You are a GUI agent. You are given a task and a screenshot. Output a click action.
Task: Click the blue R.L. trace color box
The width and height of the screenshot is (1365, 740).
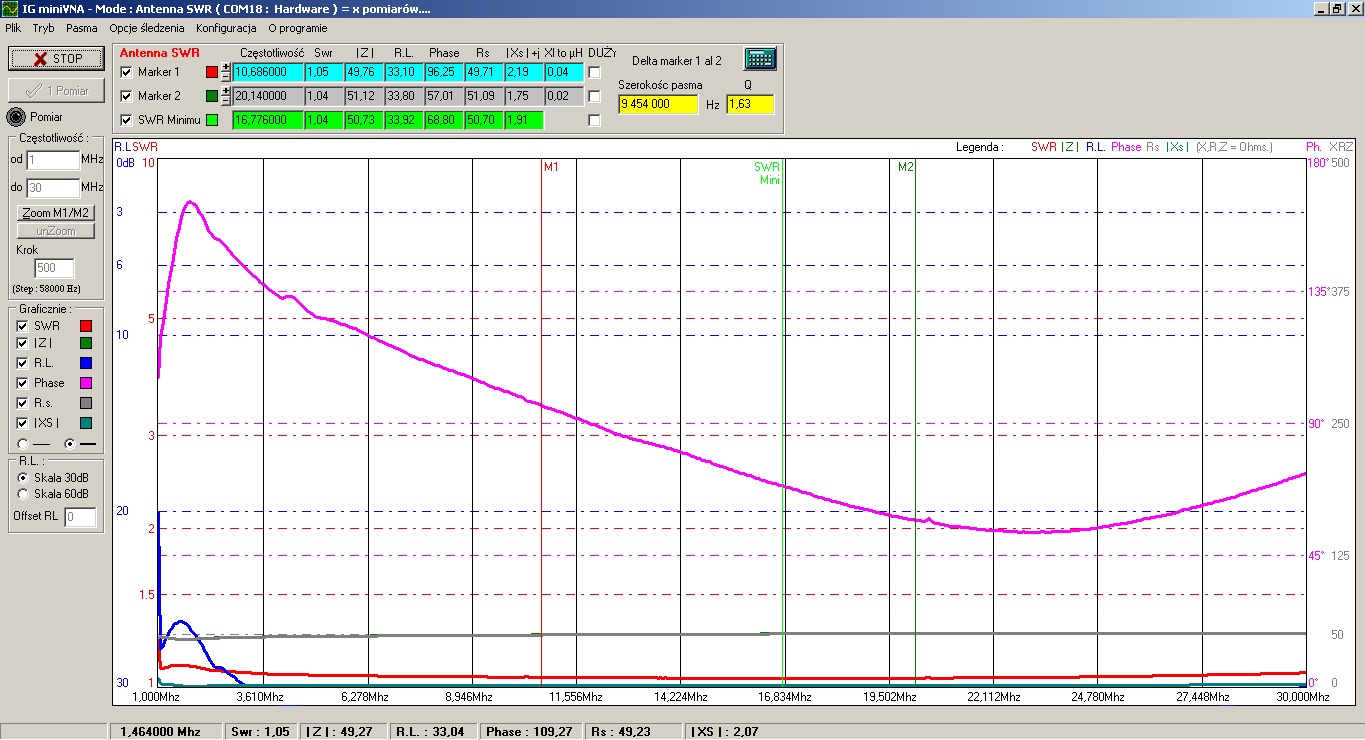[86, 363]
